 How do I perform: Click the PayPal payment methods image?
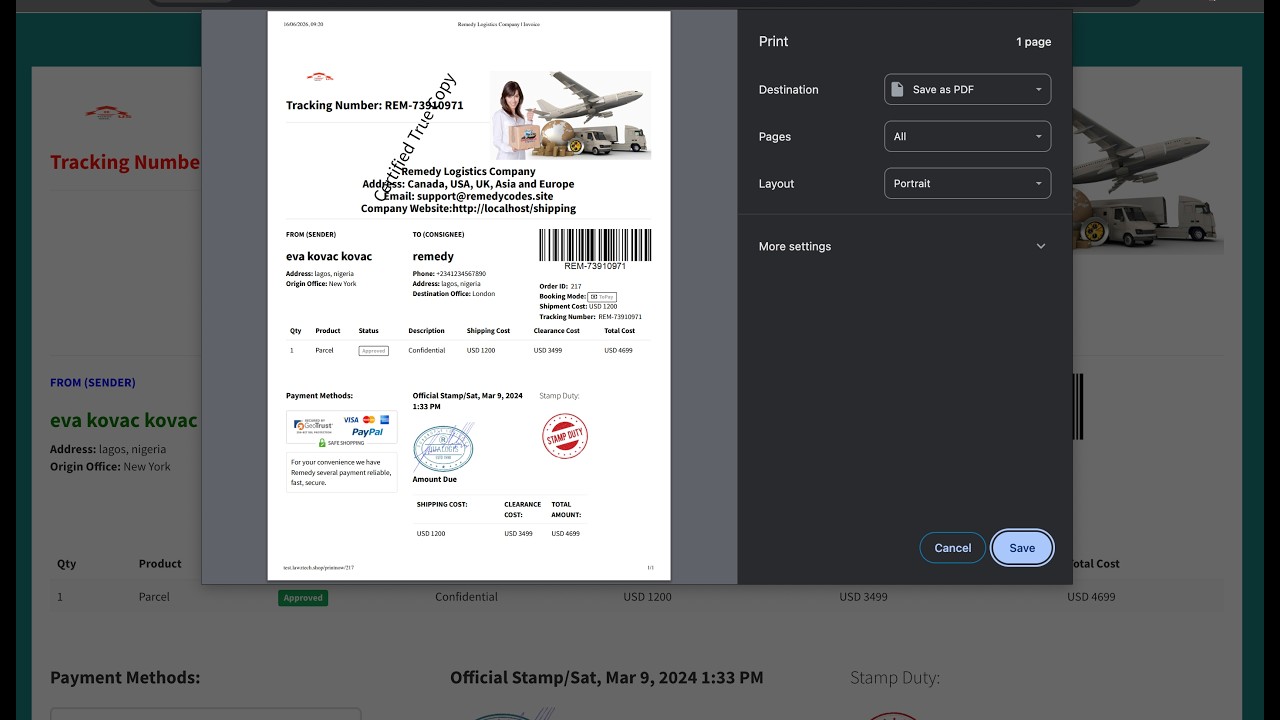[x=341, y=429]
